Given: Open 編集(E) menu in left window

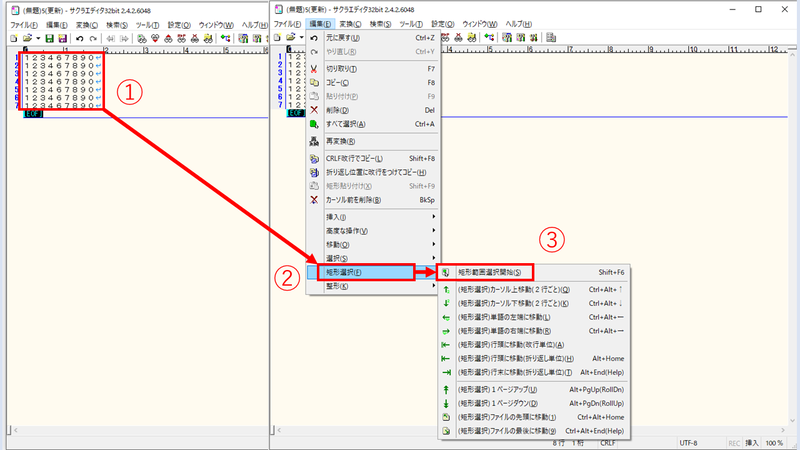Looking at the screenshot, I should click(57, 25).
